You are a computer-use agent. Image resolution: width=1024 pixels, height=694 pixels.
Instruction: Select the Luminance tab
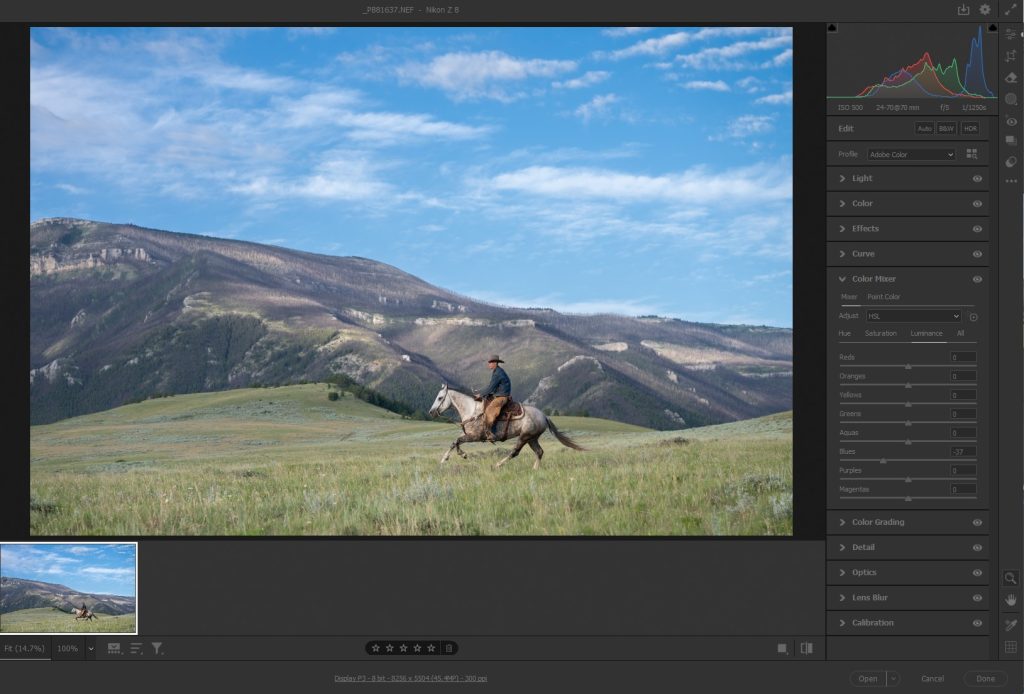[926, 334]
